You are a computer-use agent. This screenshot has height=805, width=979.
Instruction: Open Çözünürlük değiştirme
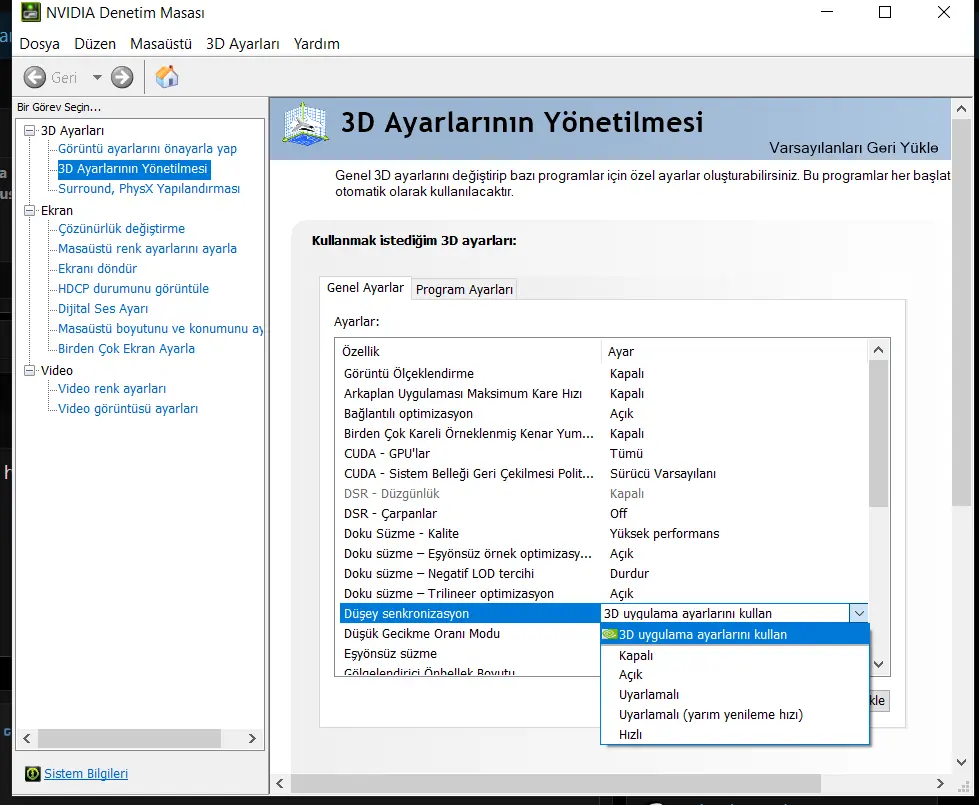(x=121, y=229)
